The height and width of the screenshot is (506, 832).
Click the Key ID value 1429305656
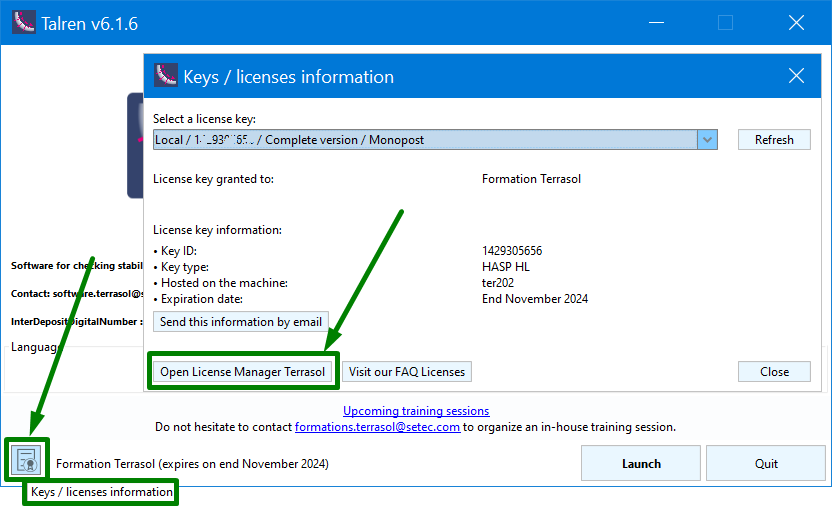tap(512, 251)
